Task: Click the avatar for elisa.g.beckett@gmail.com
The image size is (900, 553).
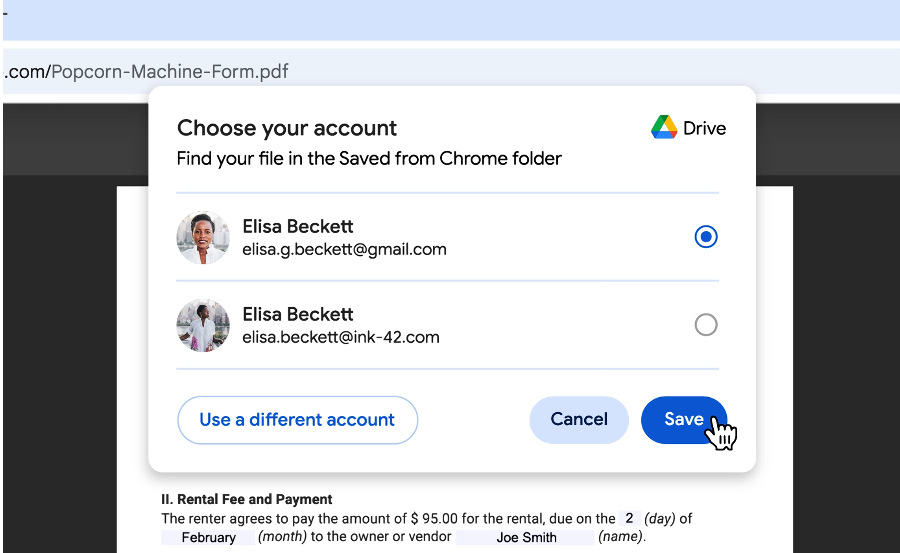Action: [x=203, y=238]
